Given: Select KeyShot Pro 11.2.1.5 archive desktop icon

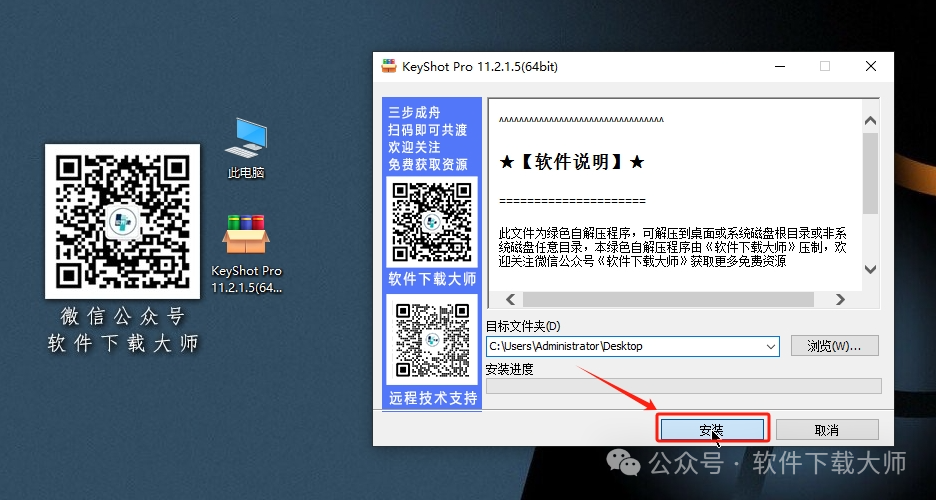Looking at the screenshot, I should [246, 254].
